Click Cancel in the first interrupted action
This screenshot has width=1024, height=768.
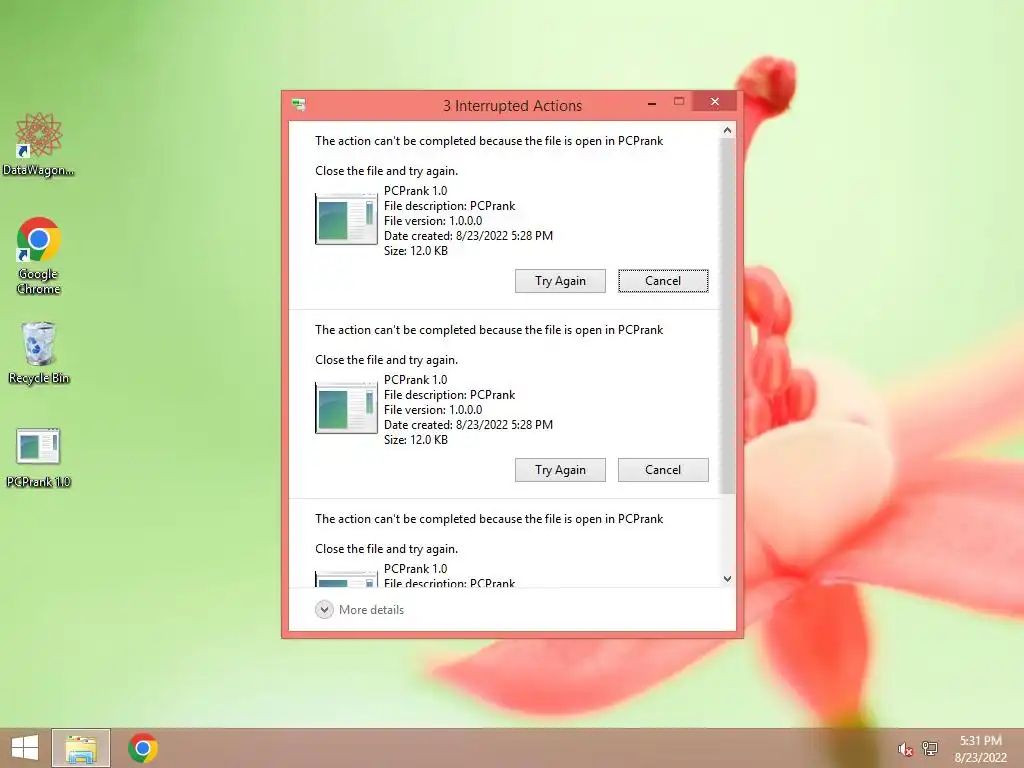(663, 281)
